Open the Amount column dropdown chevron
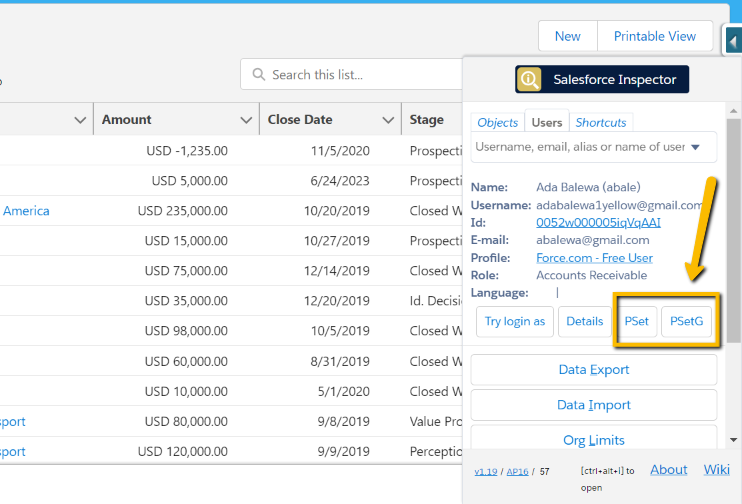This screenshot has height=504, width=742. pyautogui.click(x=246, y=120)
